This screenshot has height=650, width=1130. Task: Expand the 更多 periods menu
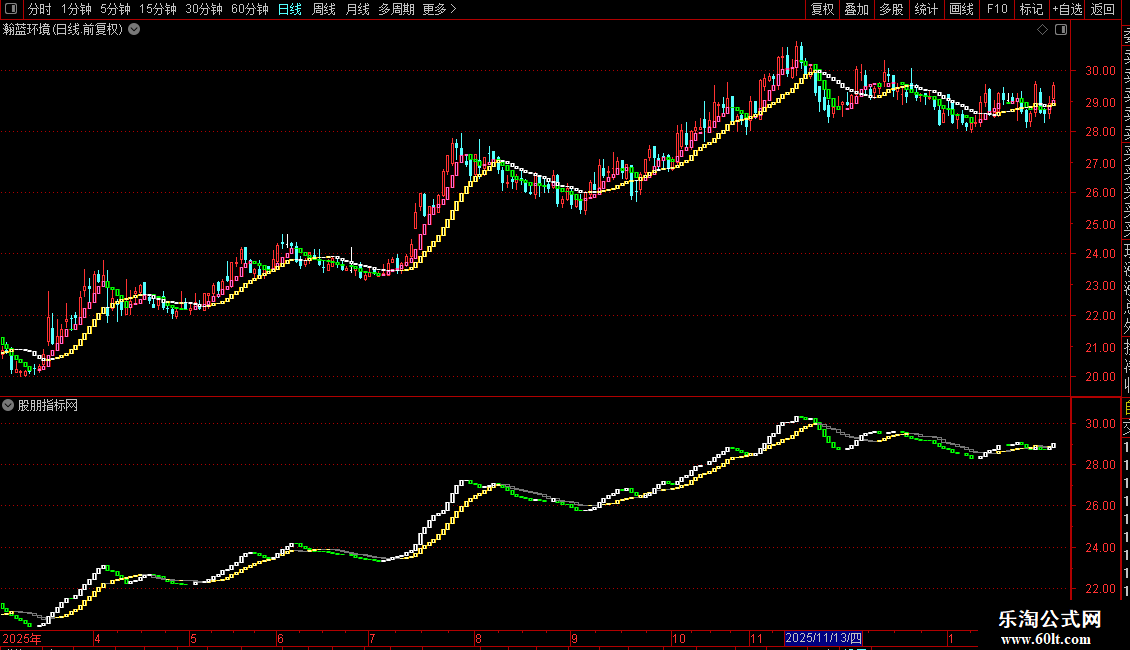tap(440, 9)
